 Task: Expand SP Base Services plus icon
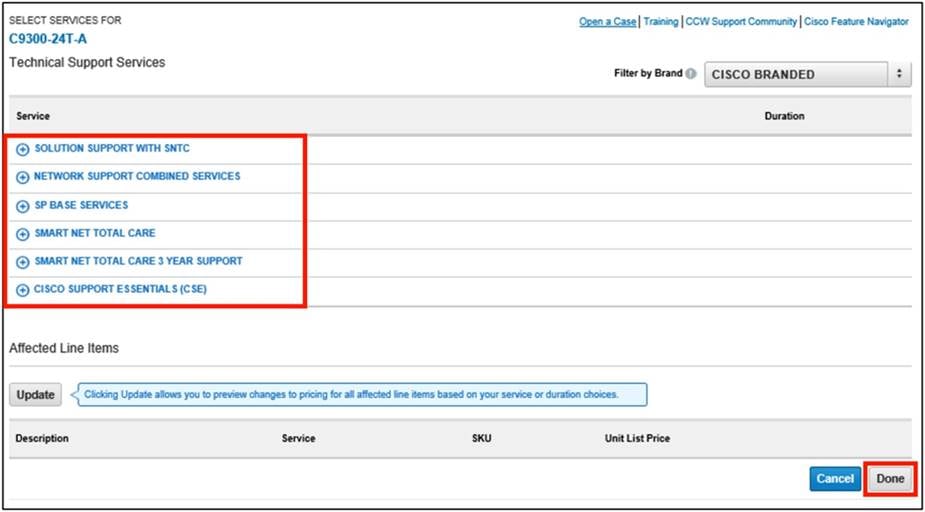(x=22, y=206)
